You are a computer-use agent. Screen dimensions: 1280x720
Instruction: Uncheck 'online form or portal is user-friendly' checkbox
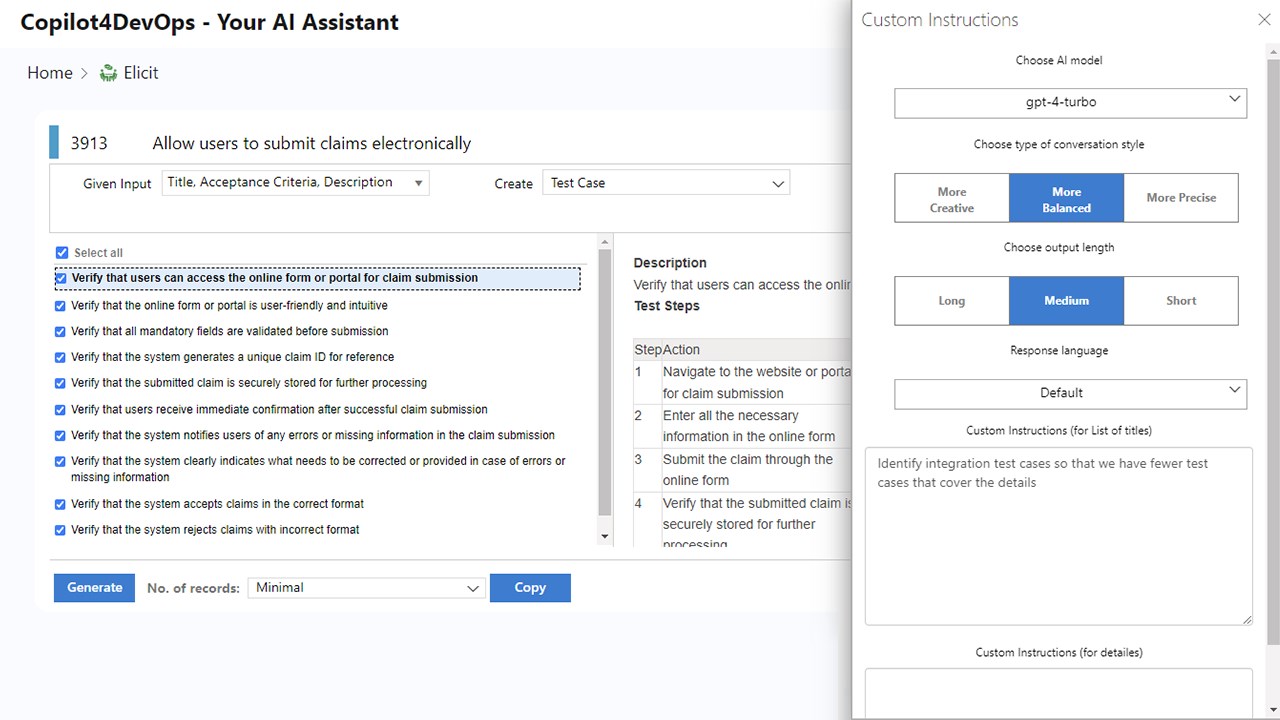point(61,306)
